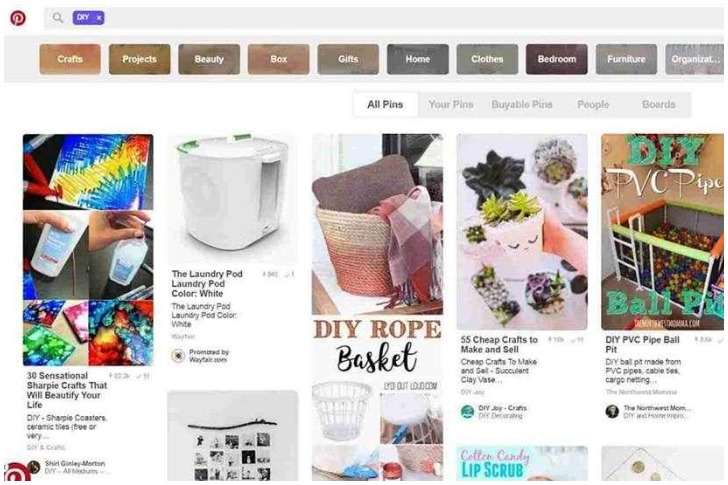This screenshot has height=485, width=728.
Task: Open the 55 Cheap Crafts pin title
Action: [499, 344]
